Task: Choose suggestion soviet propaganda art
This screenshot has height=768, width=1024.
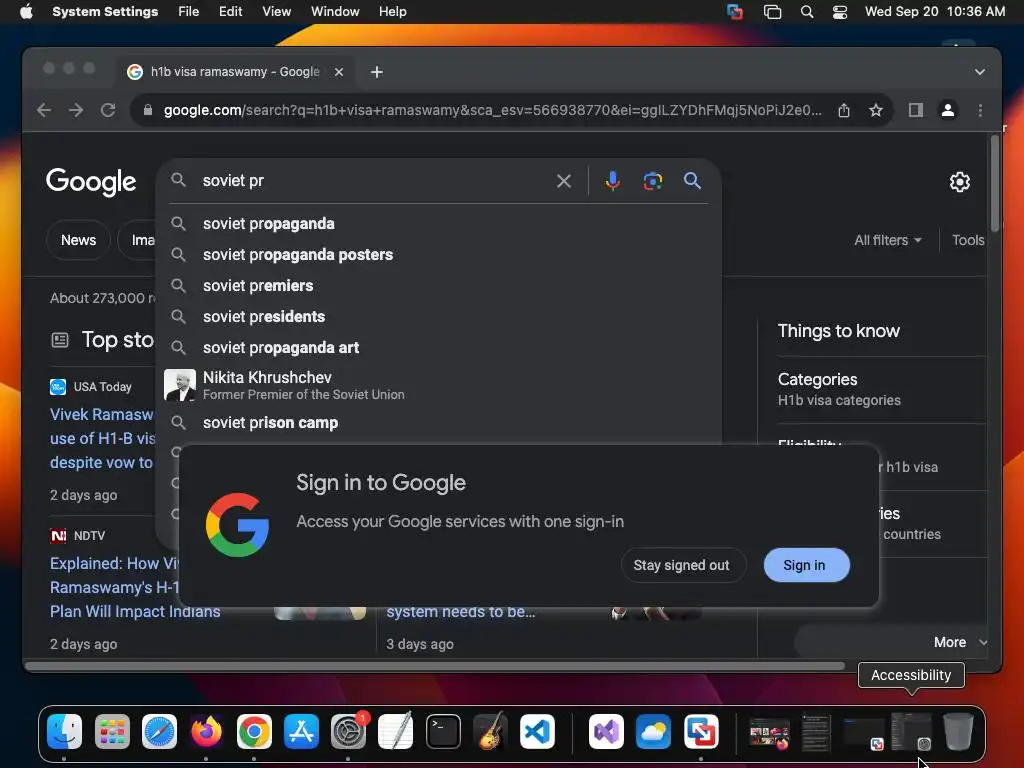Action: coord(438,347)
